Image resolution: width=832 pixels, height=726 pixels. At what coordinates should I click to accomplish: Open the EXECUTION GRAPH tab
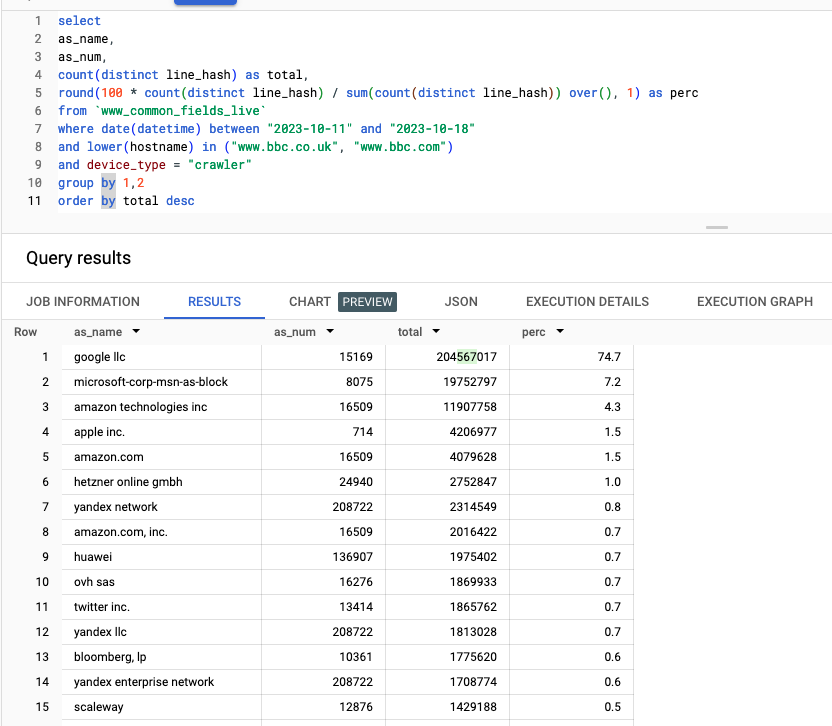[x=755, y=301]
